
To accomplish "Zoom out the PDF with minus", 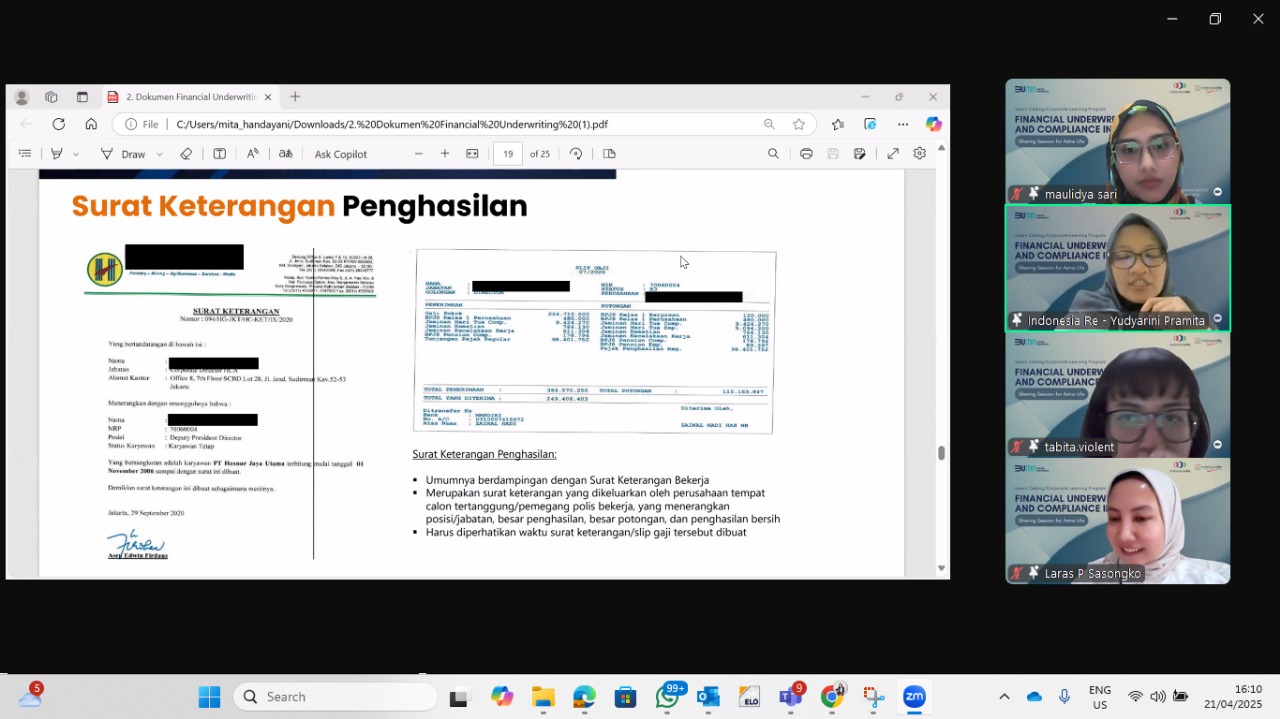I will click(x=419, y=154).
